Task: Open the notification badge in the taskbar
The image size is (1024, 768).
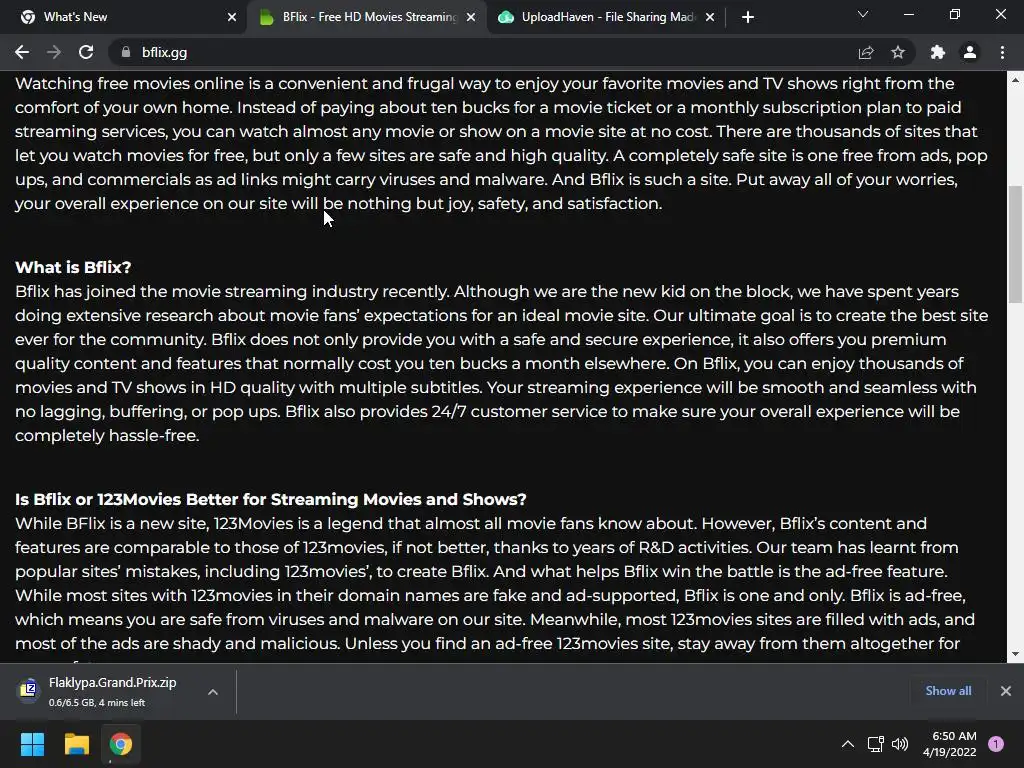Action: [x=996, y=744]
